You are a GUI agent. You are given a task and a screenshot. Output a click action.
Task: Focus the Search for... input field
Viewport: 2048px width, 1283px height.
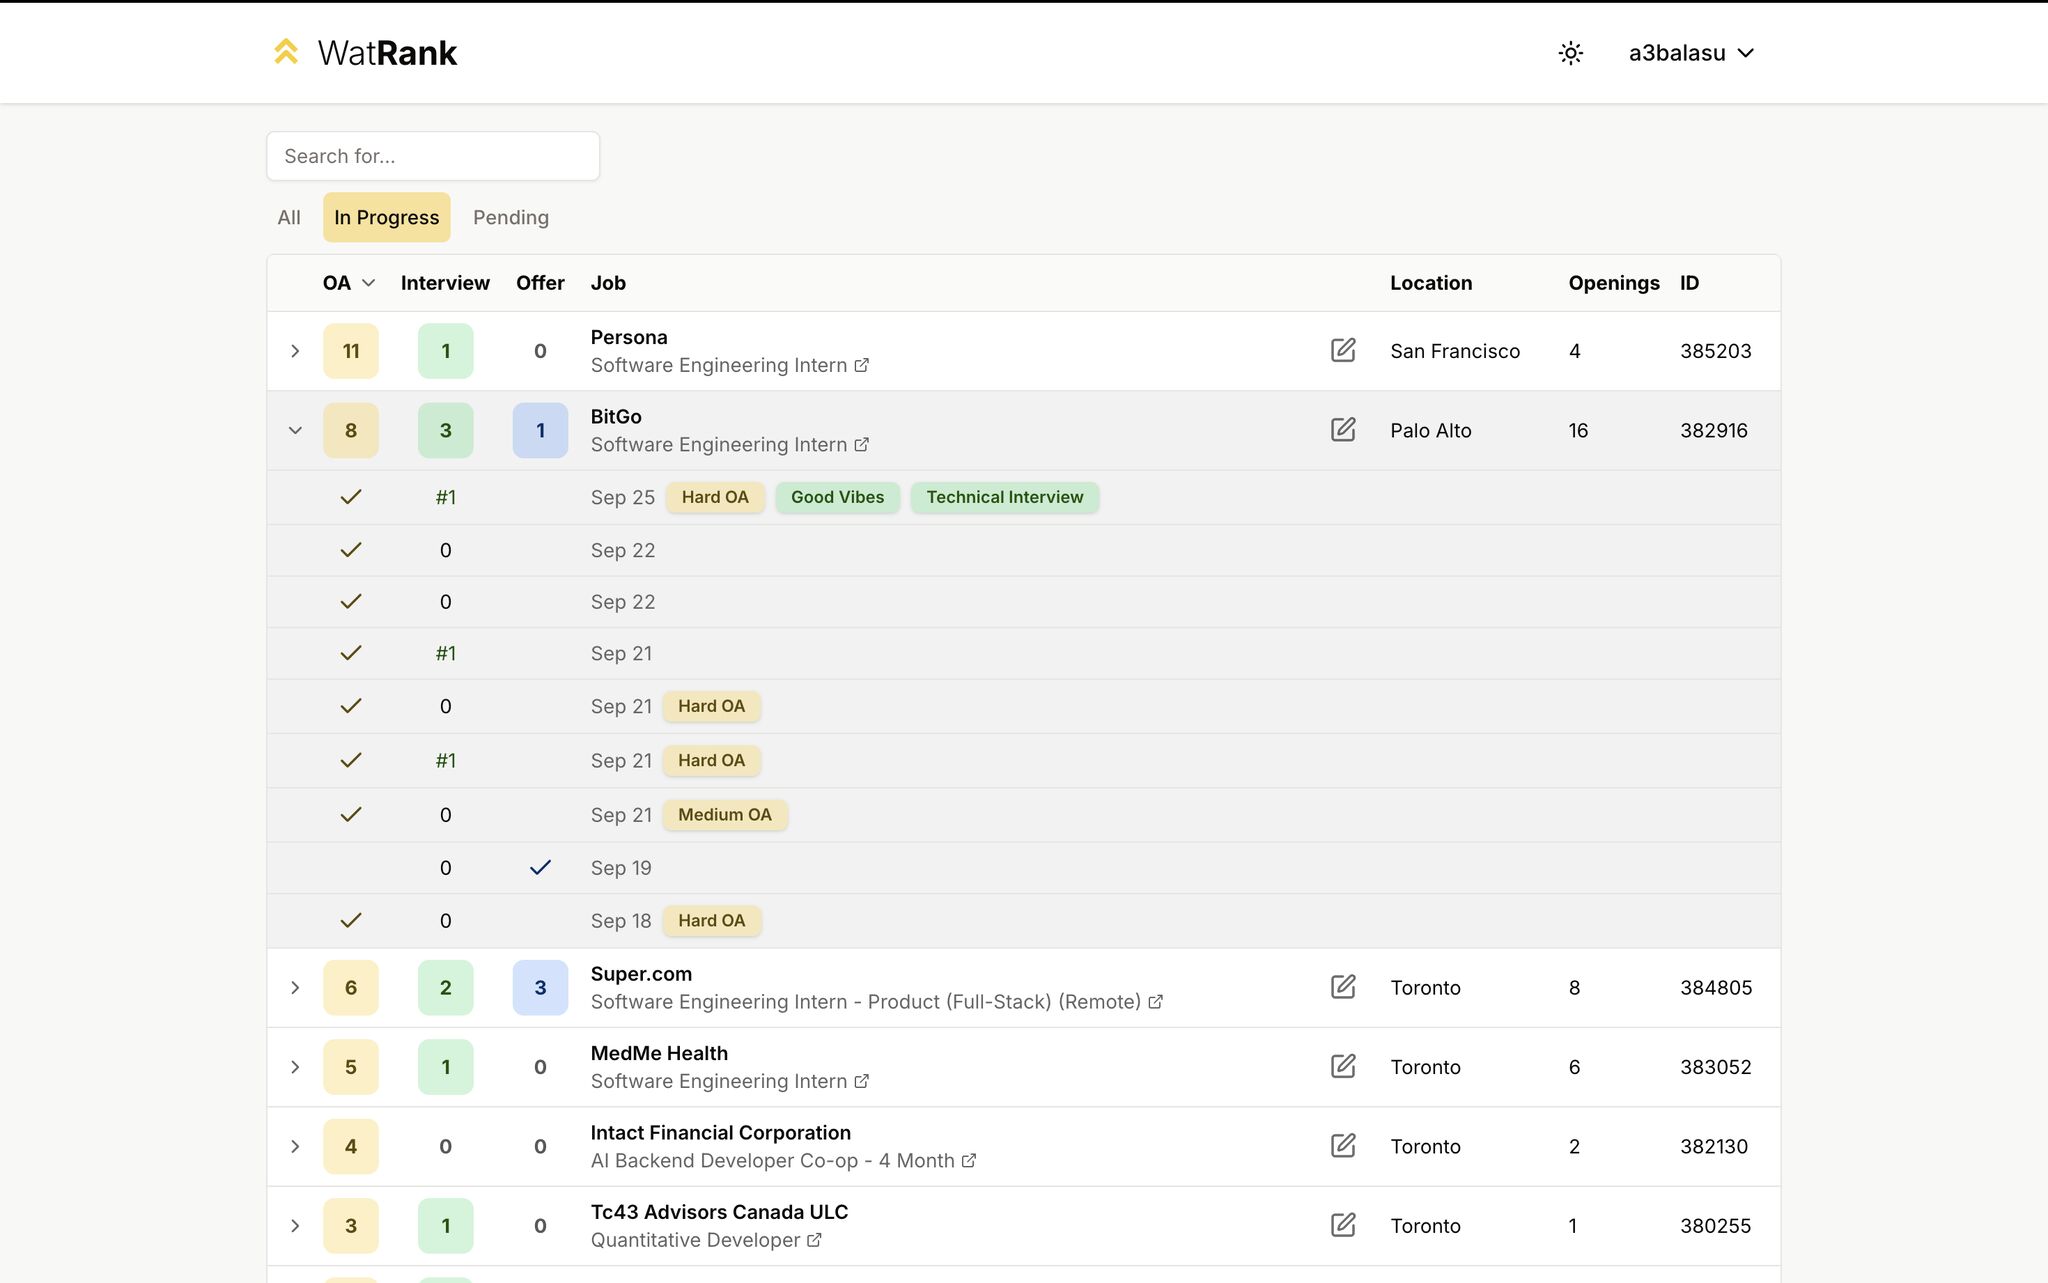pyautogui.click(x=433, y=156)
